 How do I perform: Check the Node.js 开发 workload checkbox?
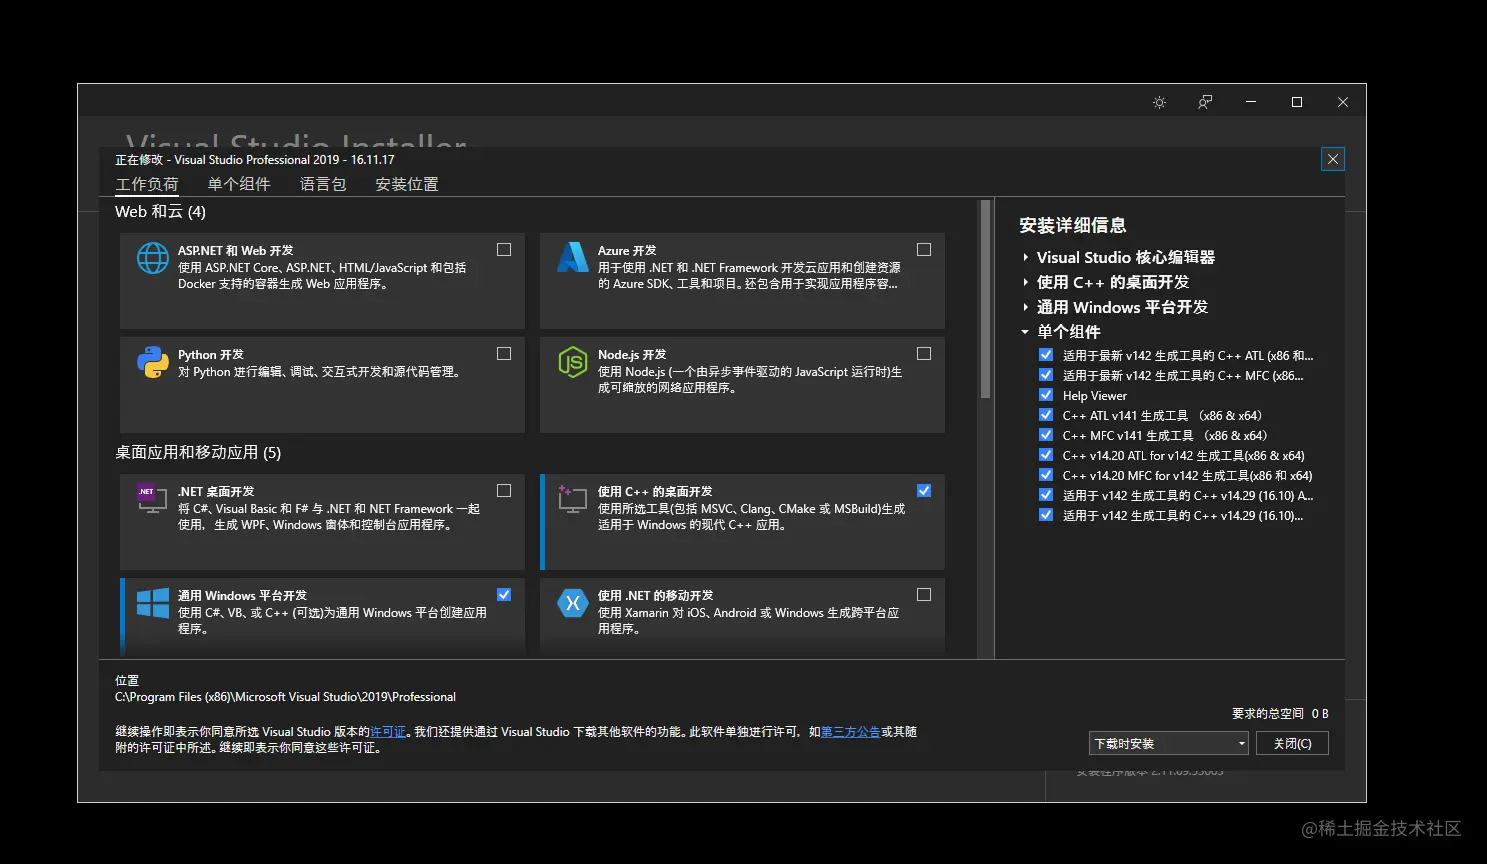tap(924, 354)
